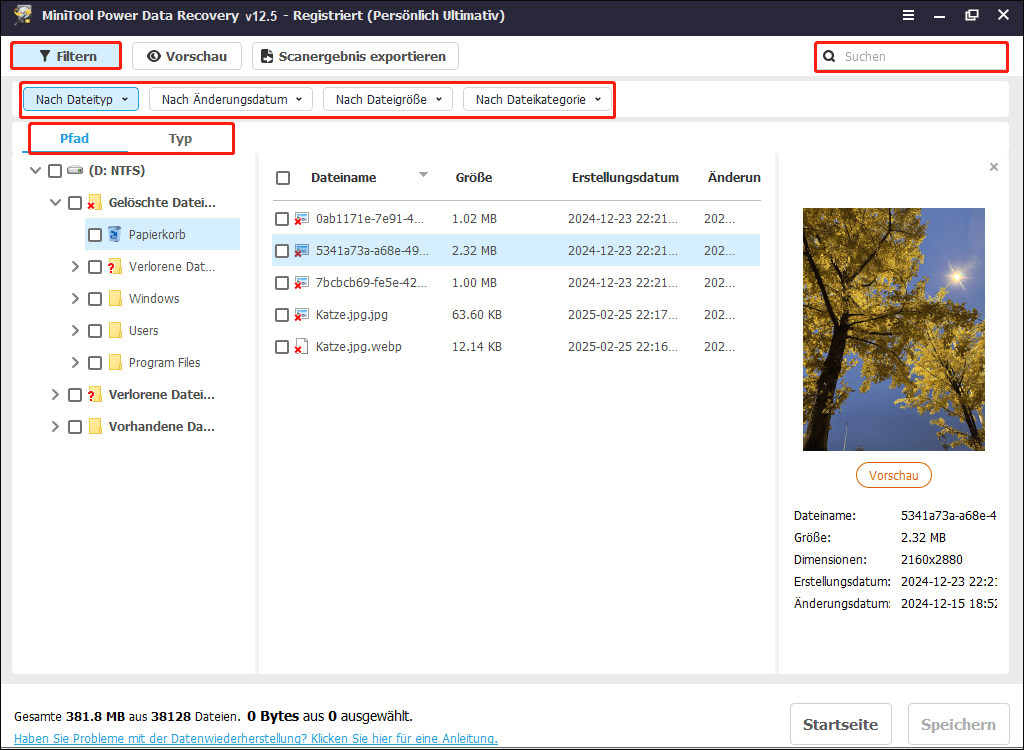Tick the Users folder checkbox
Viewport: 1024px width, 750px height.
click(95, 331)
